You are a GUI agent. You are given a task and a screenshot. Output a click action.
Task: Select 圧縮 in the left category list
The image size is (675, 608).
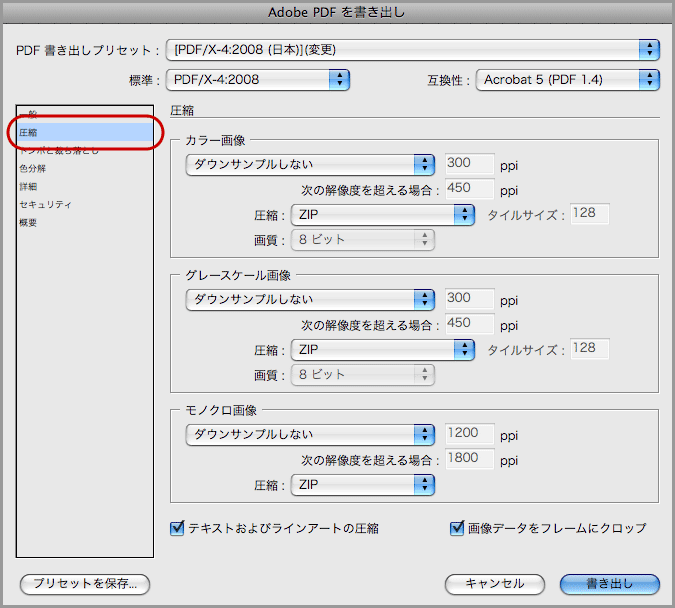click(85, 132)
